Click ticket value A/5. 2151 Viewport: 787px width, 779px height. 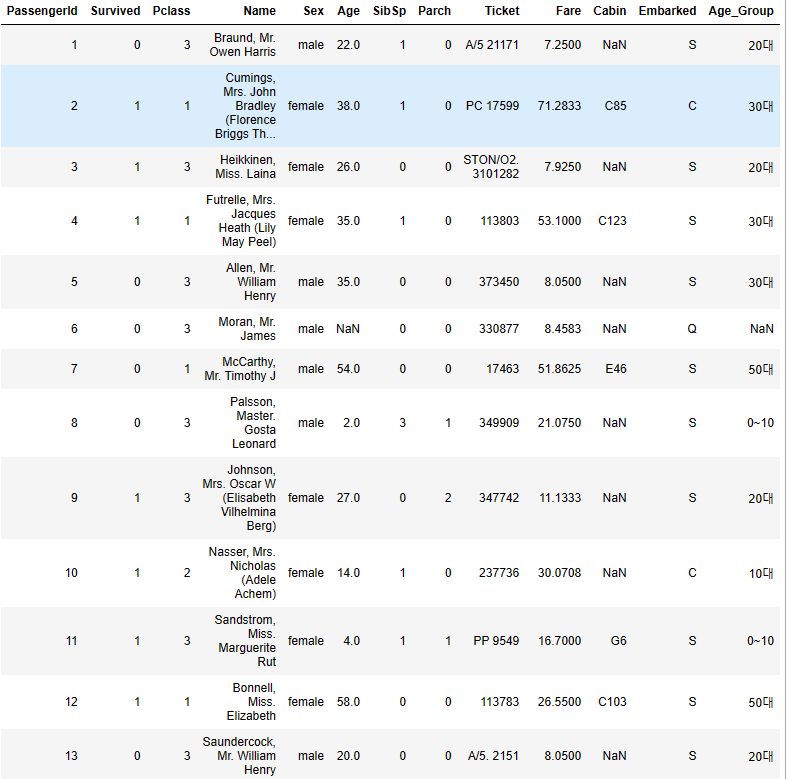[x=493, y=756]
